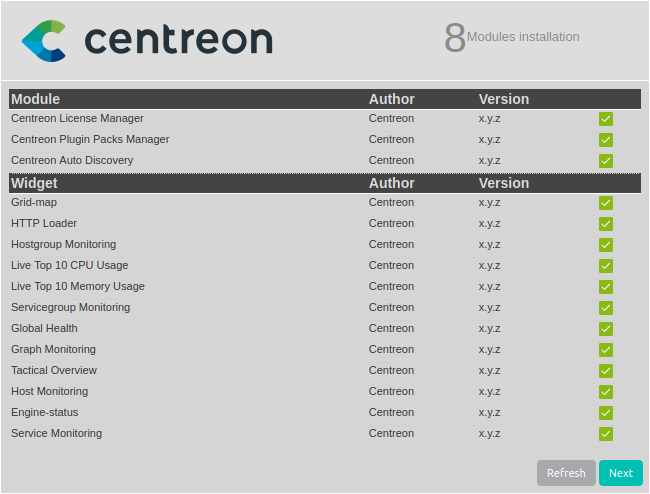650x494 pixels.
Task: Click green checkmark for Centreon Auto Discovery
Action: click(x=606, y=161)
